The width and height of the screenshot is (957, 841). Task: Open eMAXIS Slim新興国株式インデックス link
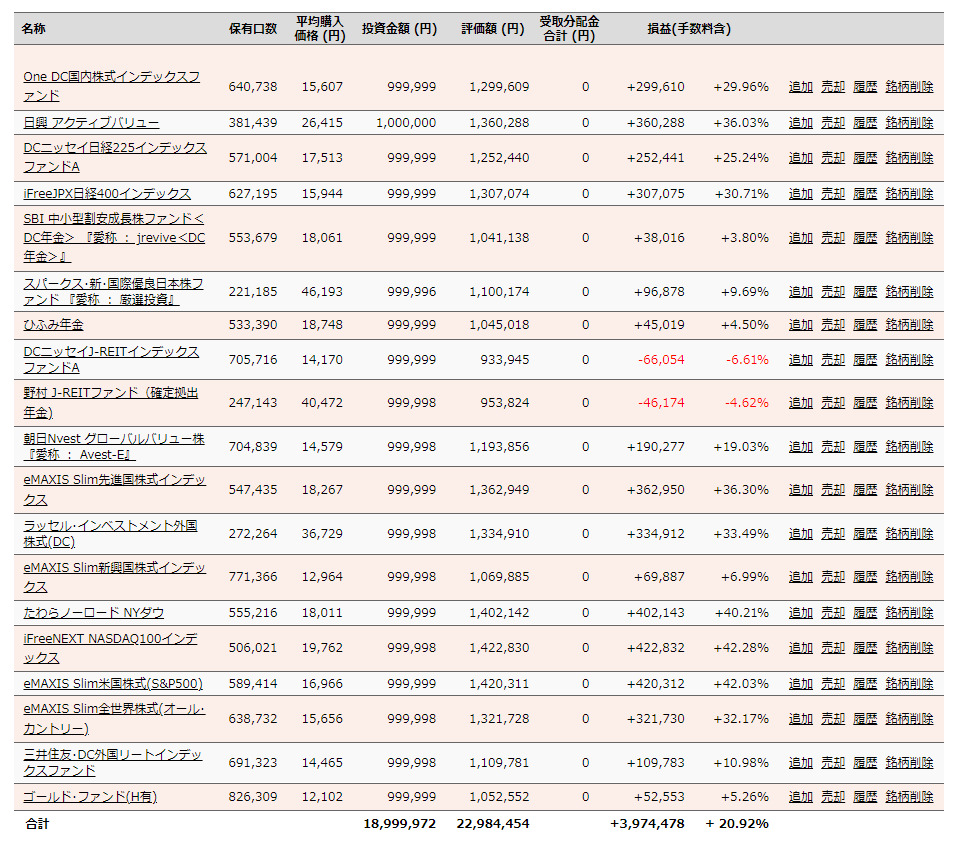pyautogui.click(x=114, y=577)
